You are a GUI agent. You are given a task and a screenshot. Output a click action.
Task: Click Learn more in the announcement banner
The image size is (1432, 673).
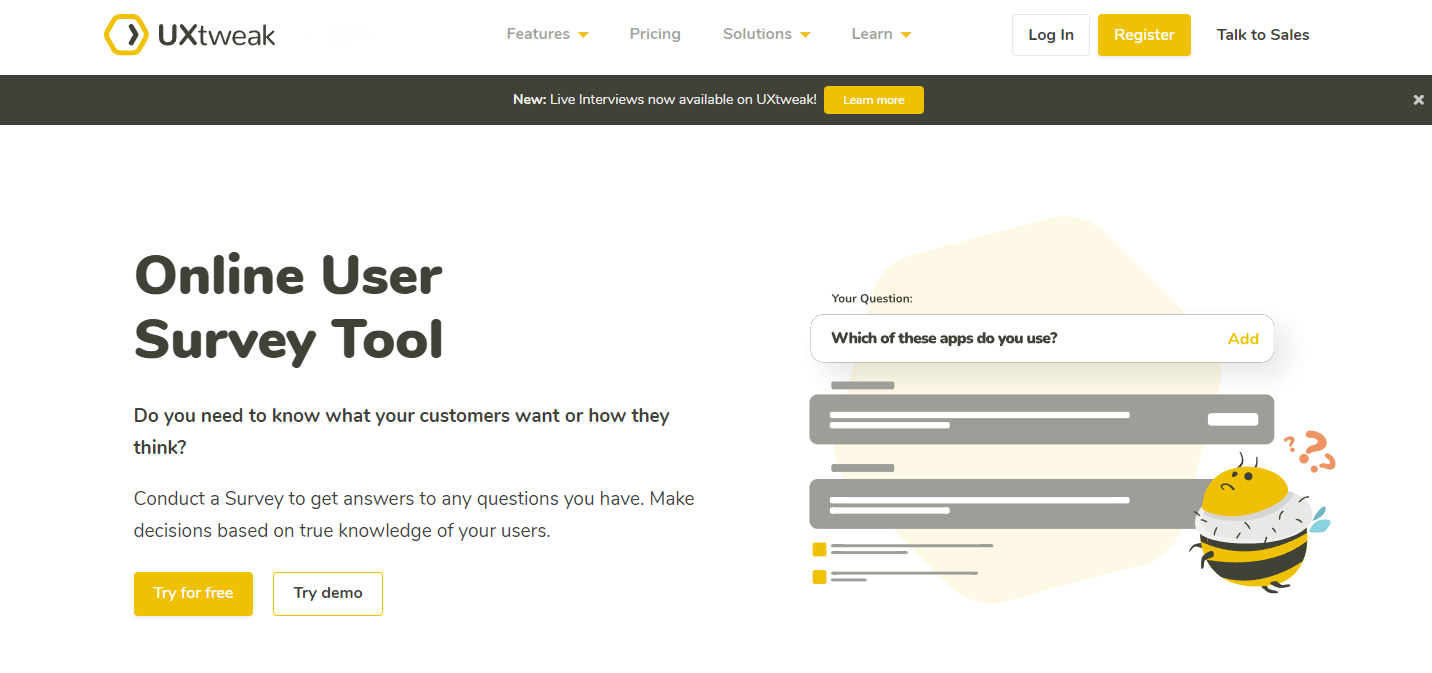click(x=873, y=100)
